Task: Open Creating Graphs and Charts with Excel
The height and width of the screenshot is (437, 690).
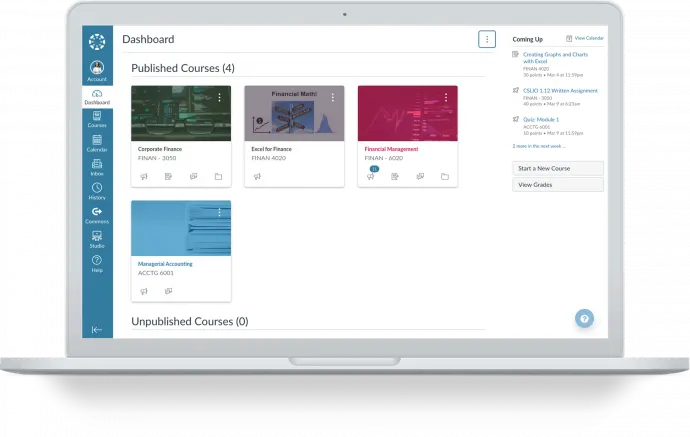Action: pos(555,58)
